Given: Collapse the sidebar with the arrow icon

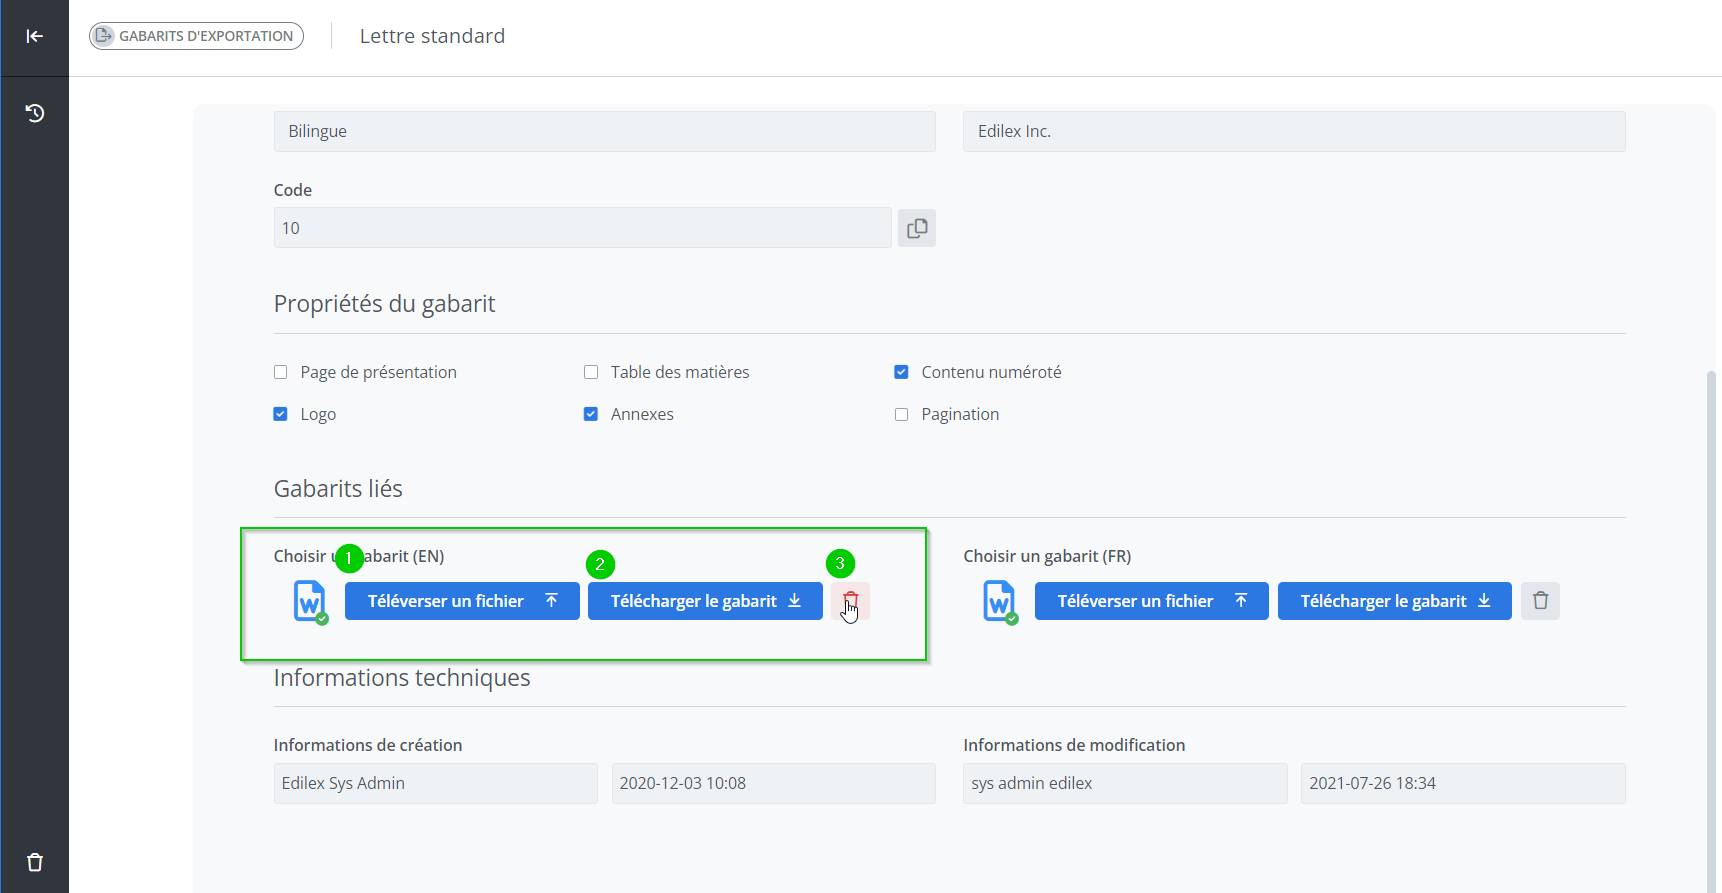Looking at the screenshot, I should pos(34,36).
